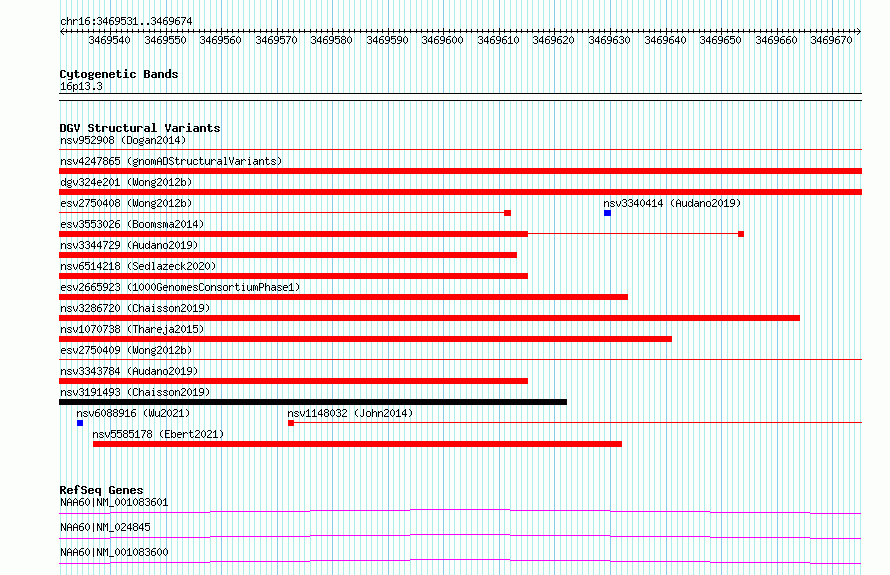Click the nsv3286720 (Chaisson2019) label
The image size is (890, 575).
(x=135, y=308)
